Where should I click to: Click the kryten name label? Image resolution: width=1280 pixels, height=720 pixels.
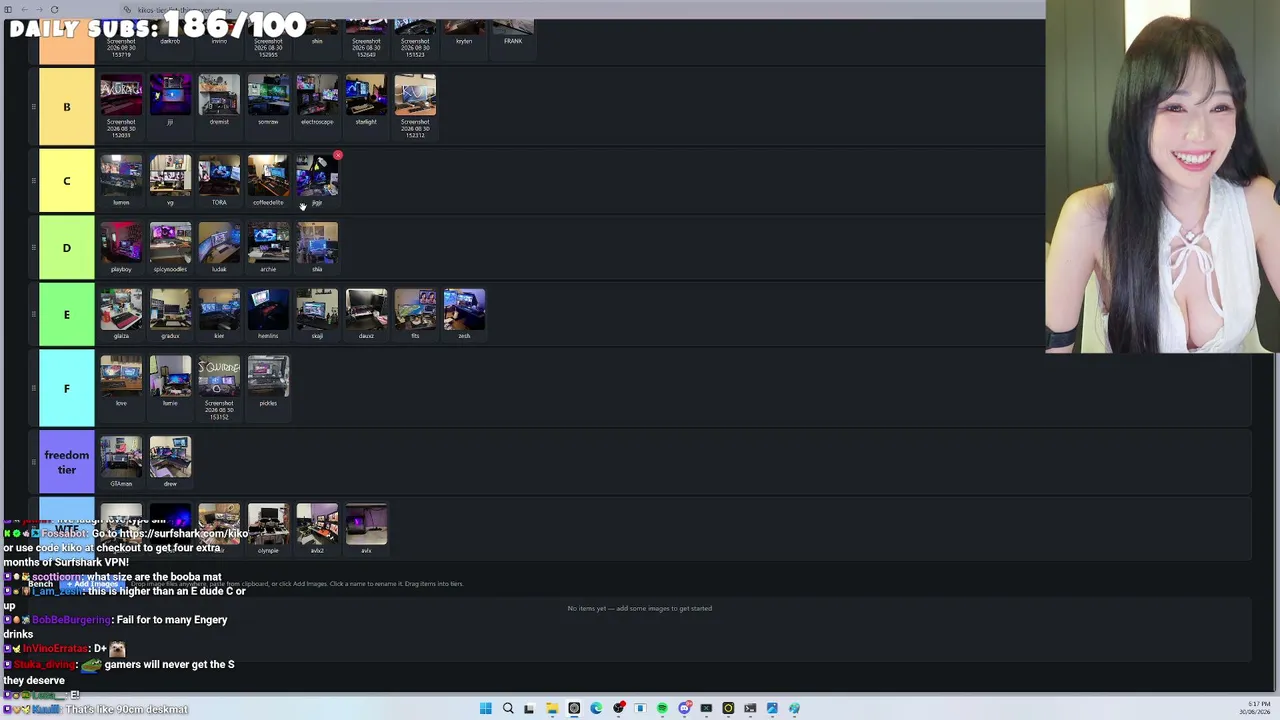point(464,41)
